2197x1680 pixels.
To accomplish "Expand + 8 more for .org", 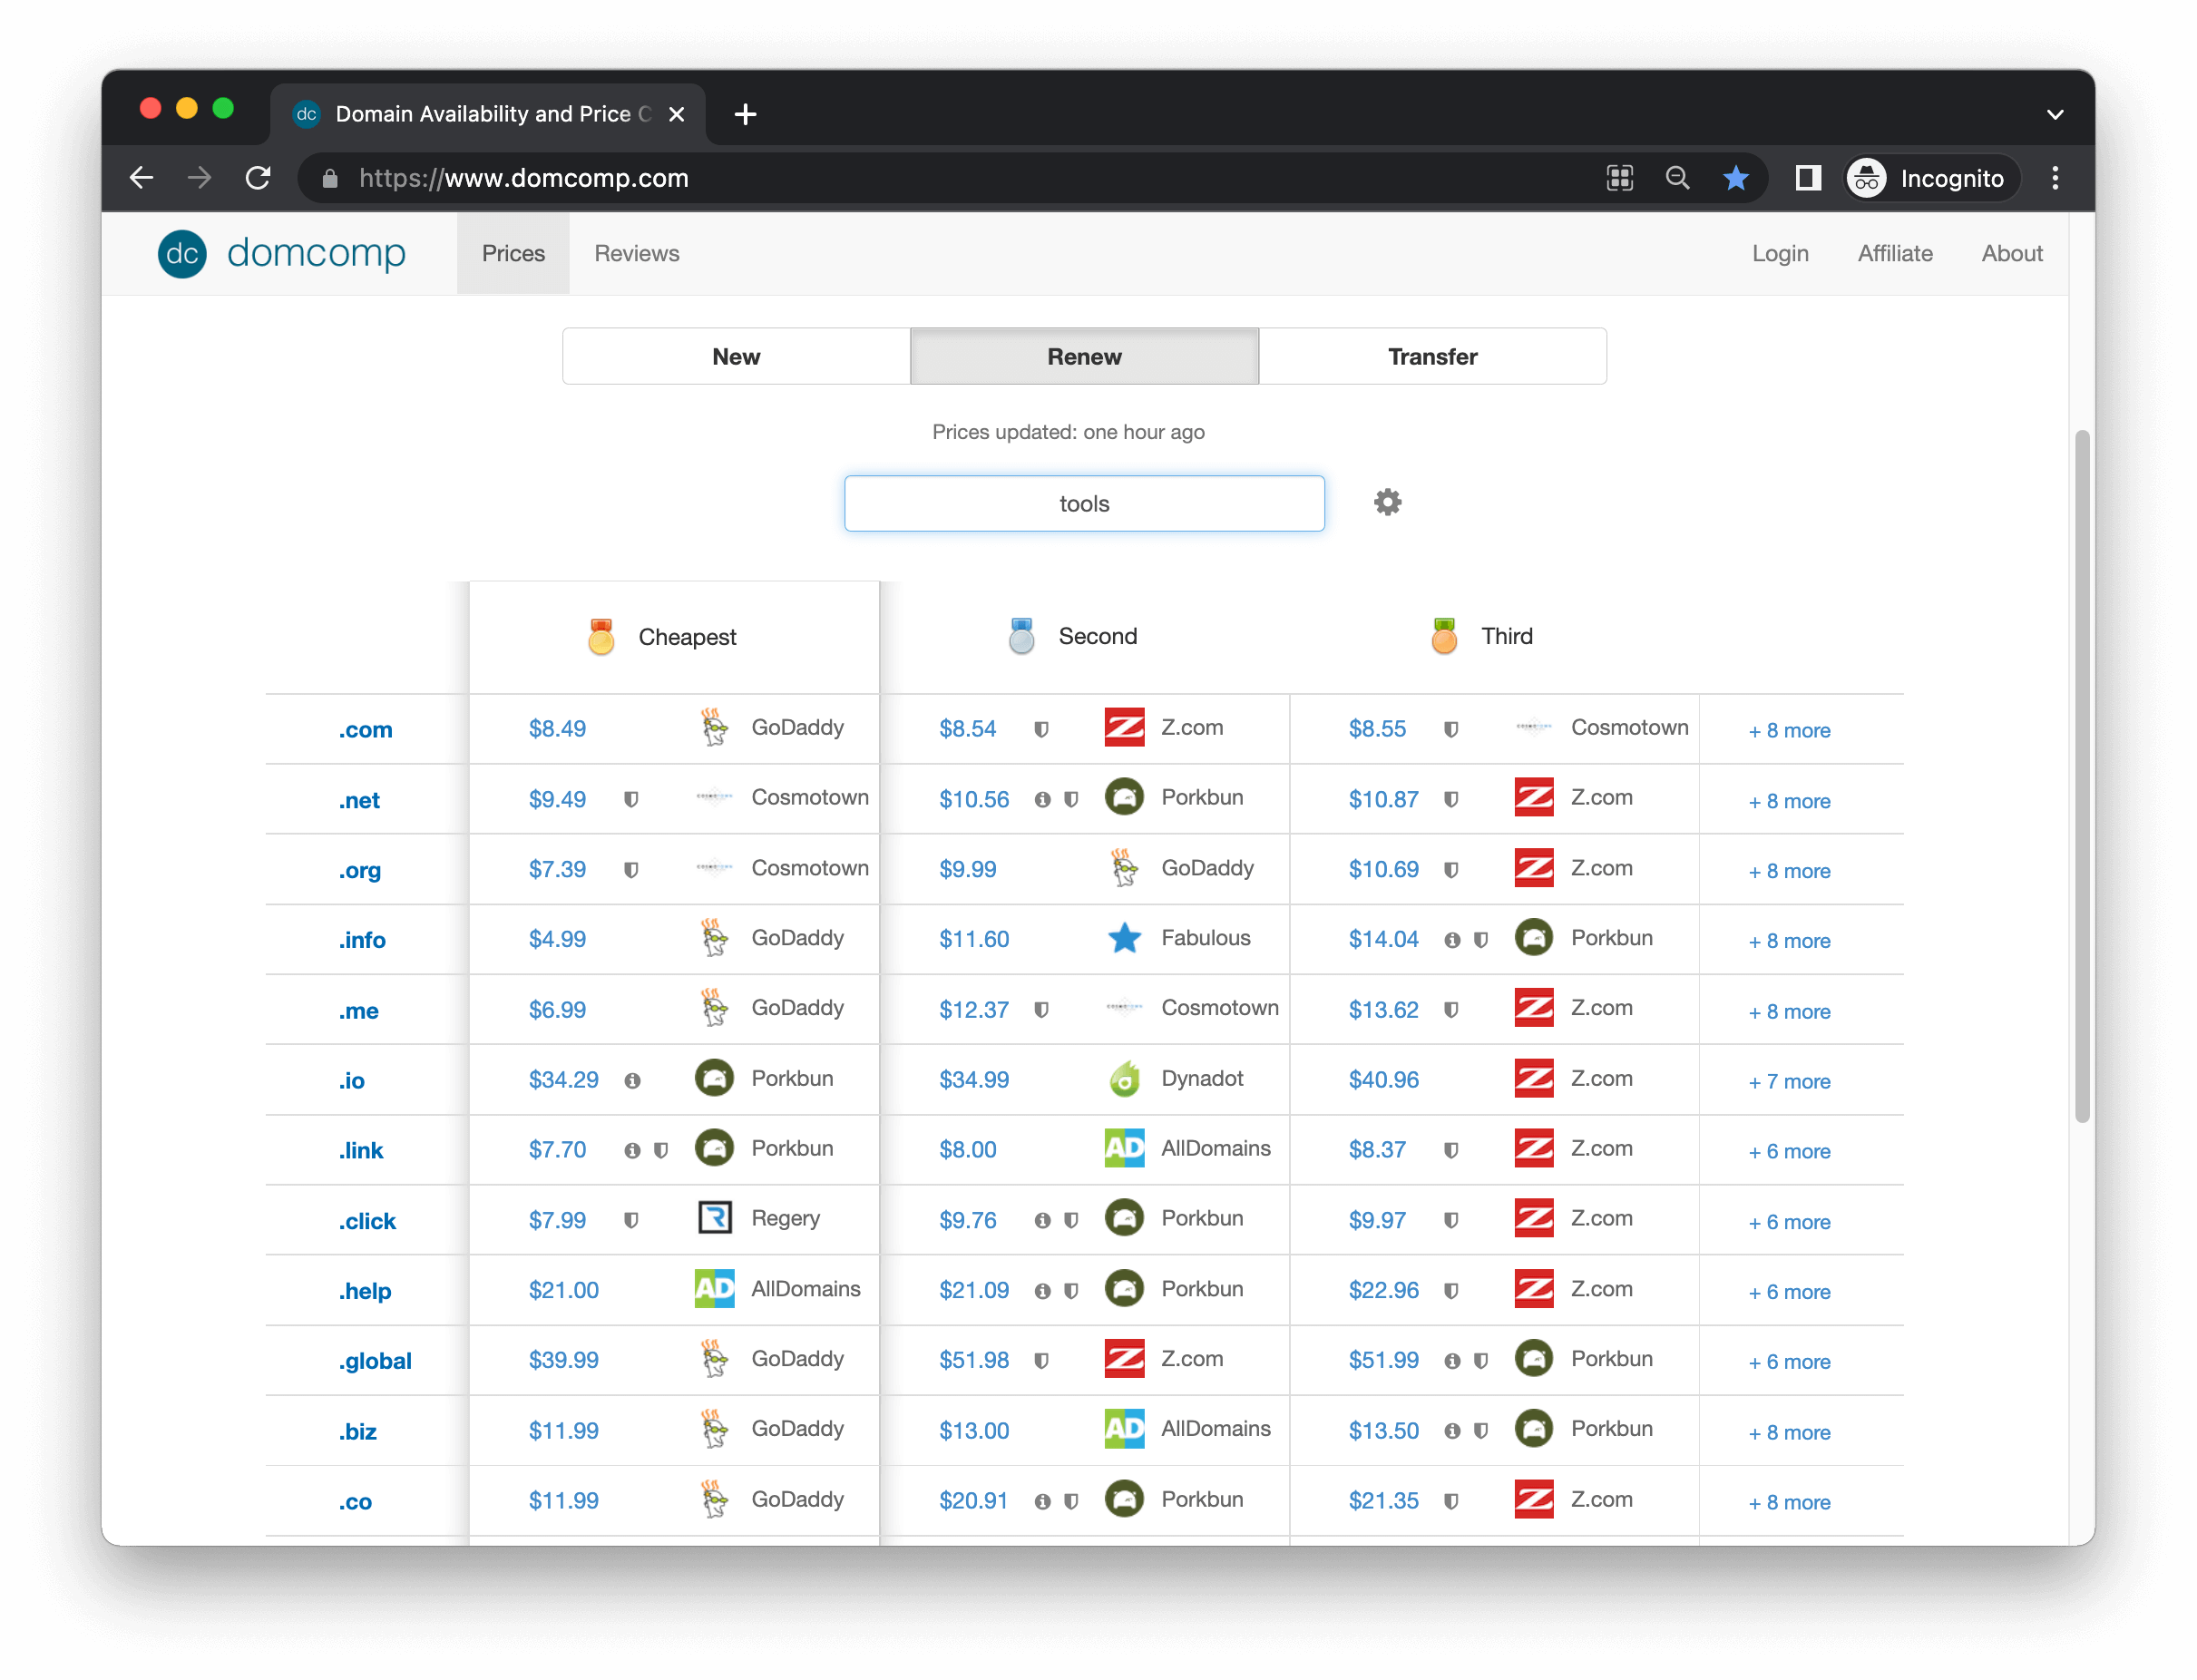I will (1789, 871).
